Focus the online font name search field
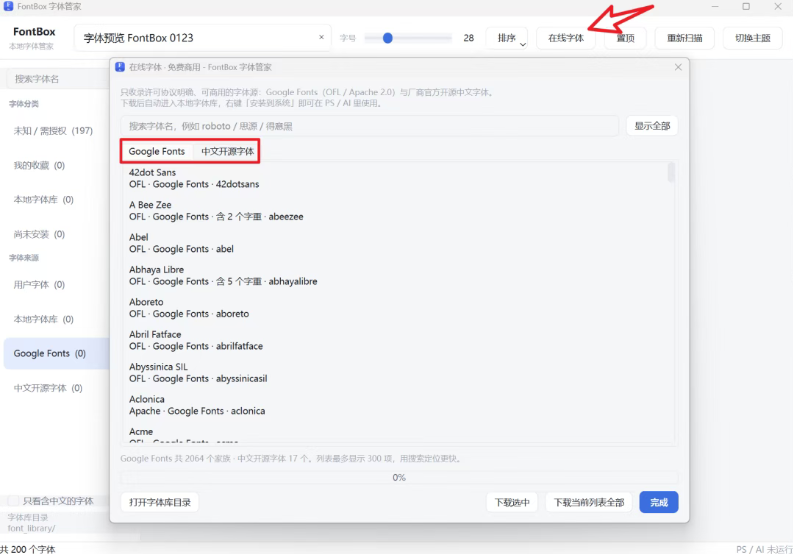Image resolution: width=793 pixels, height=554 pixels. [x=370, y=126]
